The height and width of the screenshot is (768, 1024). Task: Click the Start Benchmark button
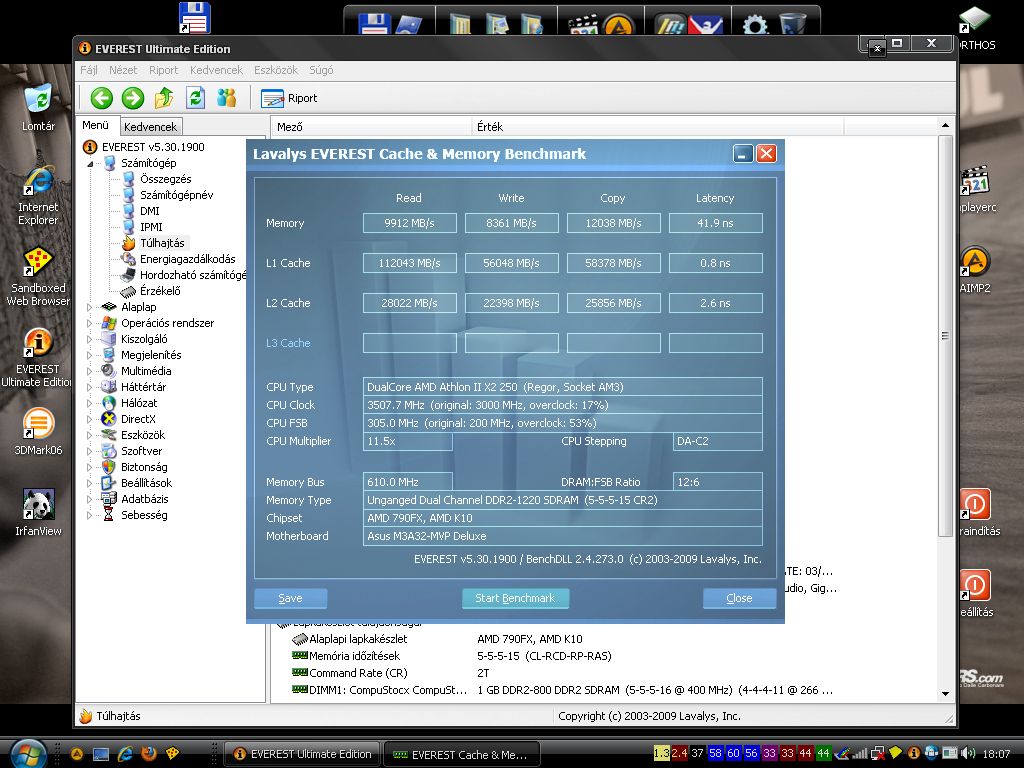(515, 598)
